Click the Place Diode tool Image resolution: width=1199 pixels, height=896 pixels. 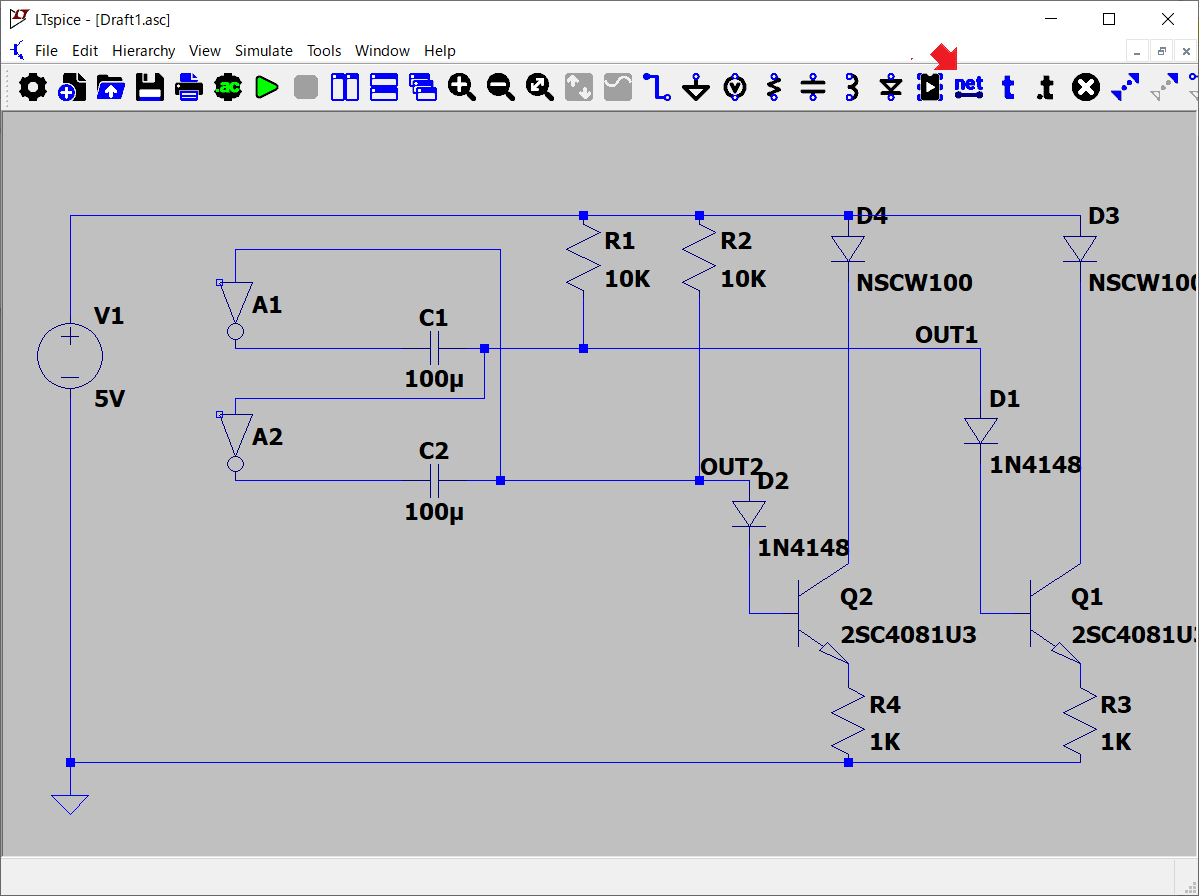(891, 88)
